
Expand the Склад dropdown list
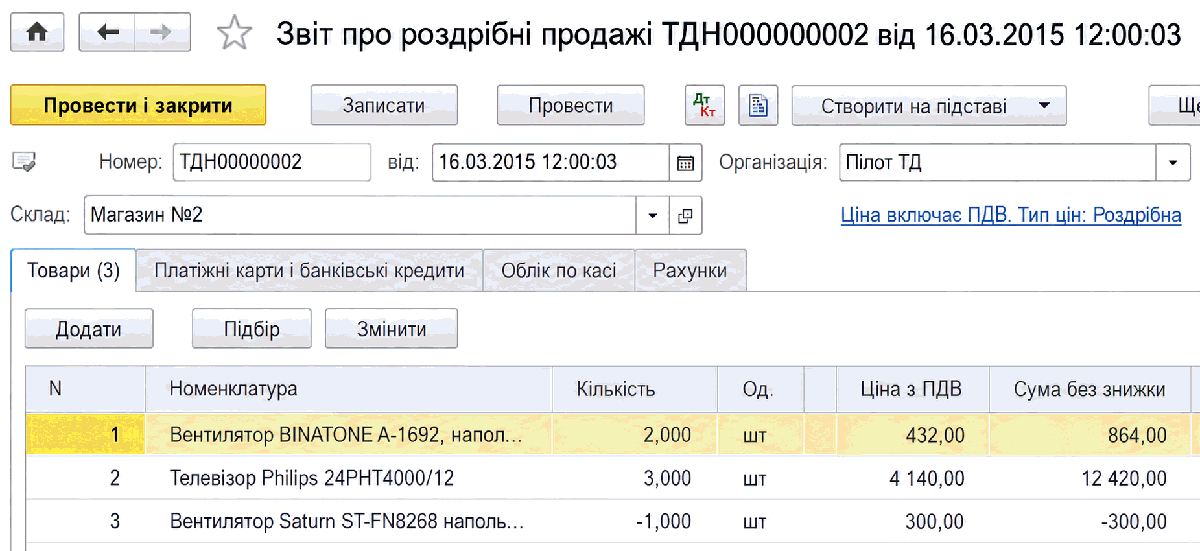[653, 215]
